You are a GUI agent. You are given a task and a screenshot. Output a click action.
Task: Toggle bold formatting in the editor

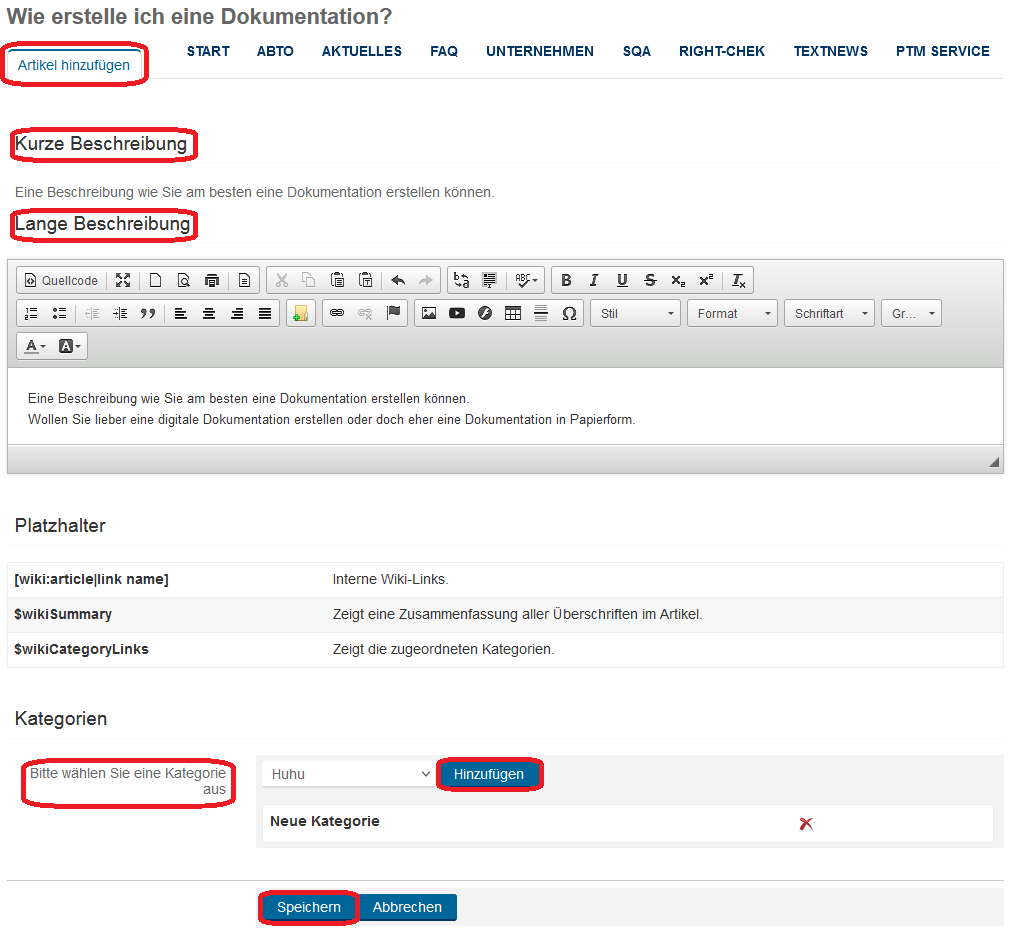pyautogui.click(x=566, y=280)
